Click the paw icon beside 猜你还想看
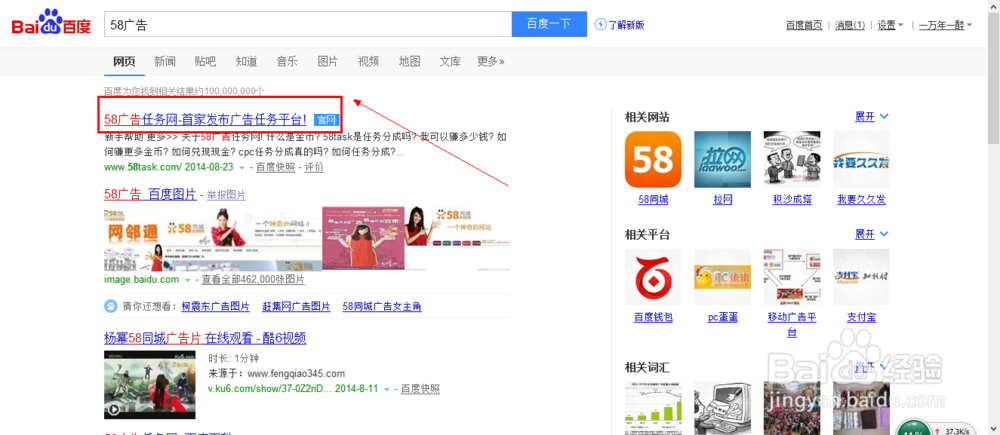Viewport: 1000px width, 435px height. [x=110, y=307]
